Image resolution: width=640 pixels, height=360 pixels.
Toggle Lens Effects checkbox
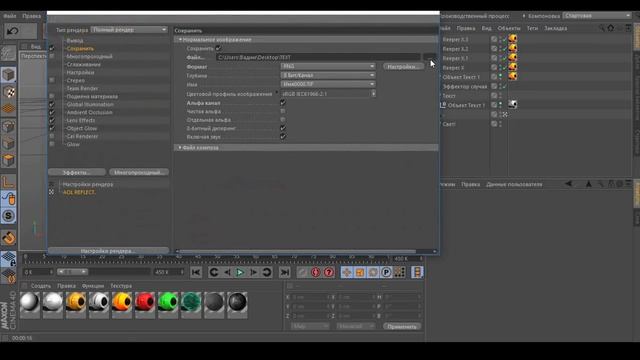(x=52, y=120)
